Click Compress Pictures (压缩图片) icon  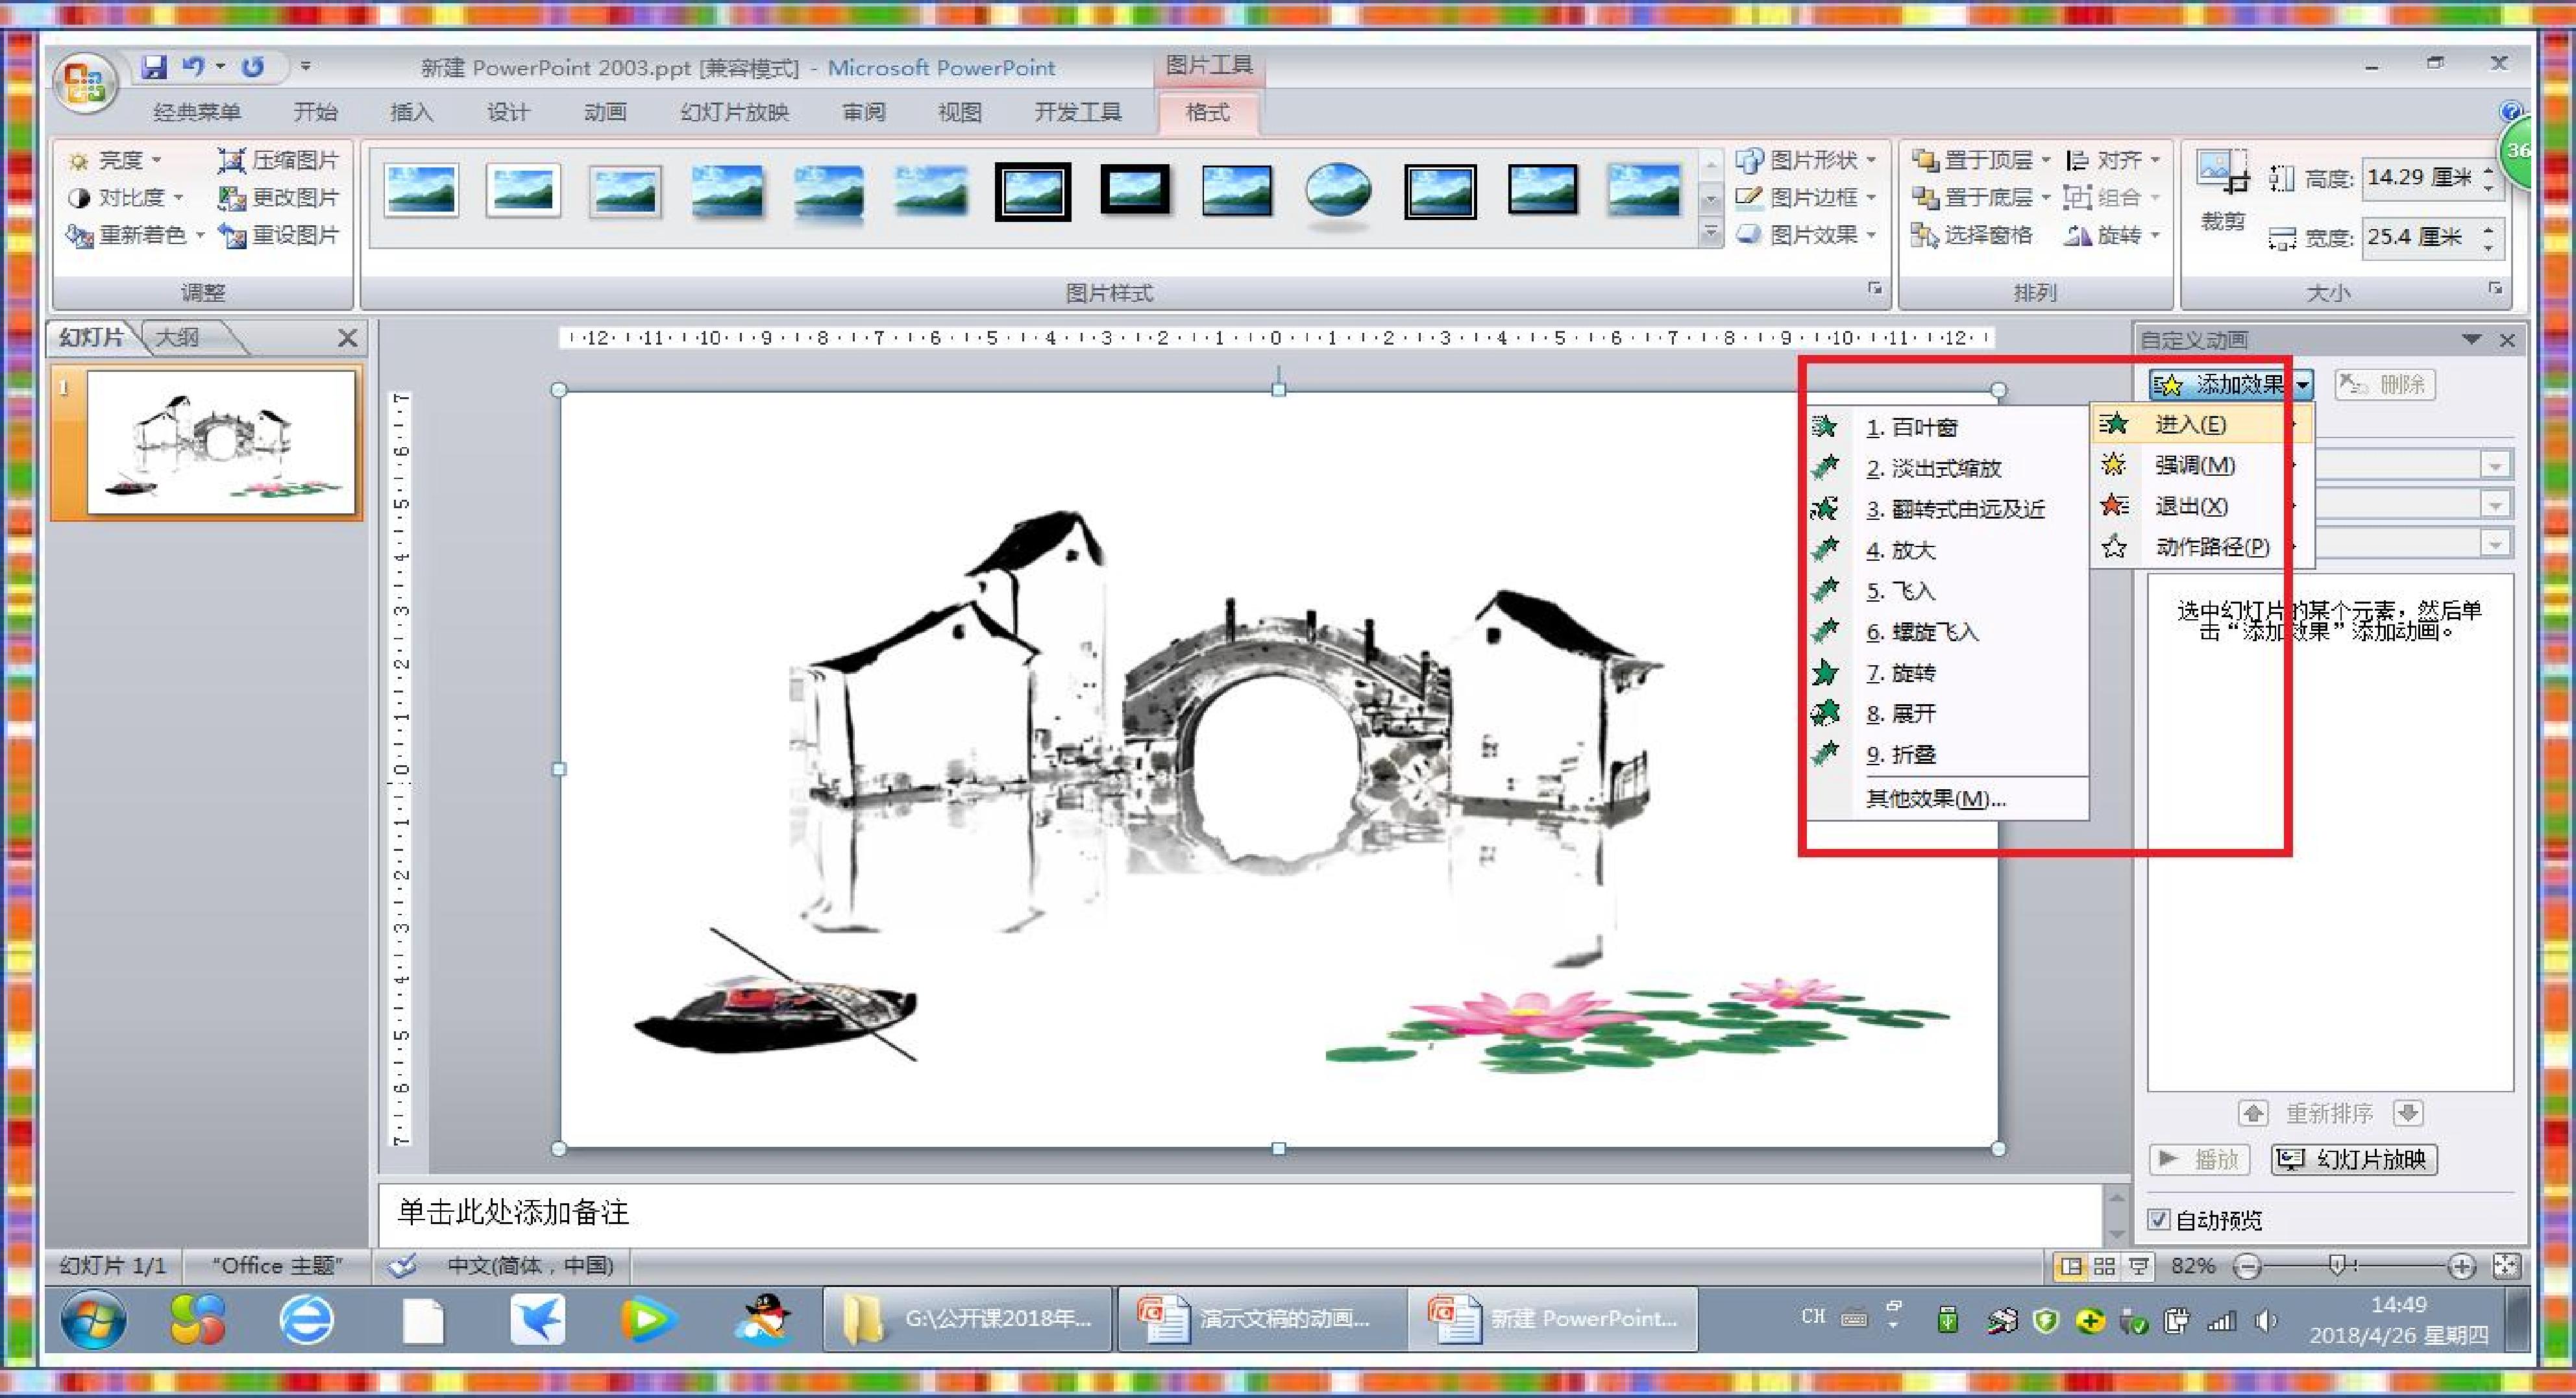tap(231, 160)
